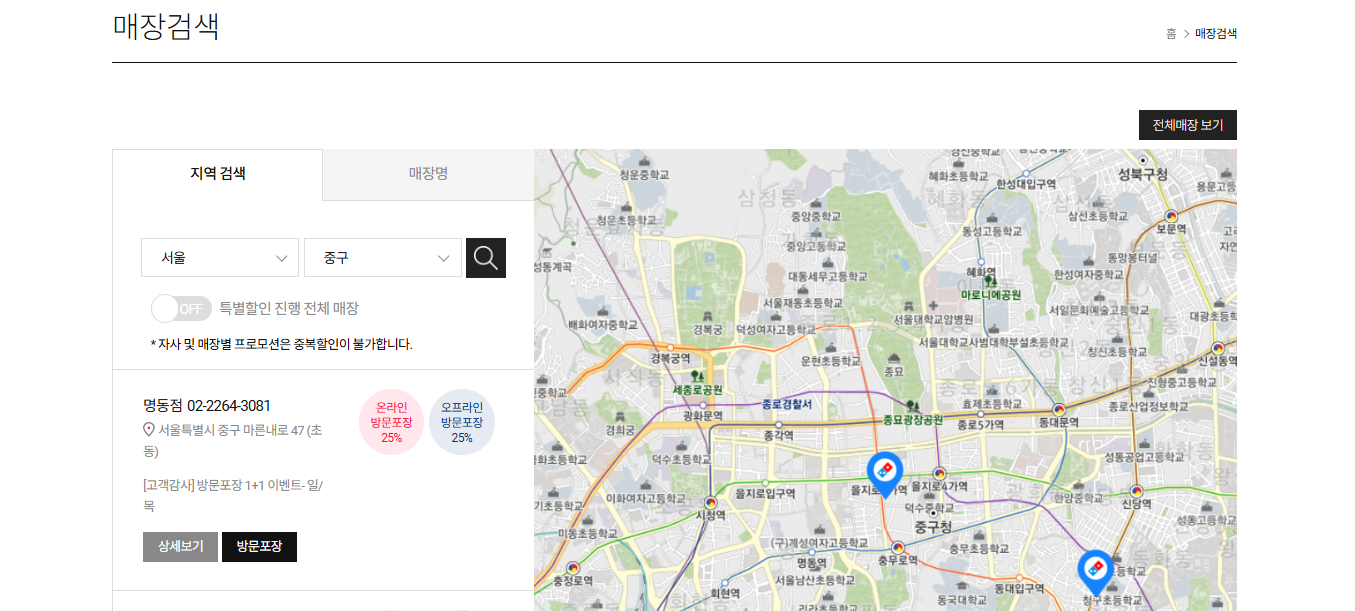The height and width of the screenshot is (611, 1355).
Task: Click the 종각역 label on map
Action: [x=778, y=435]
